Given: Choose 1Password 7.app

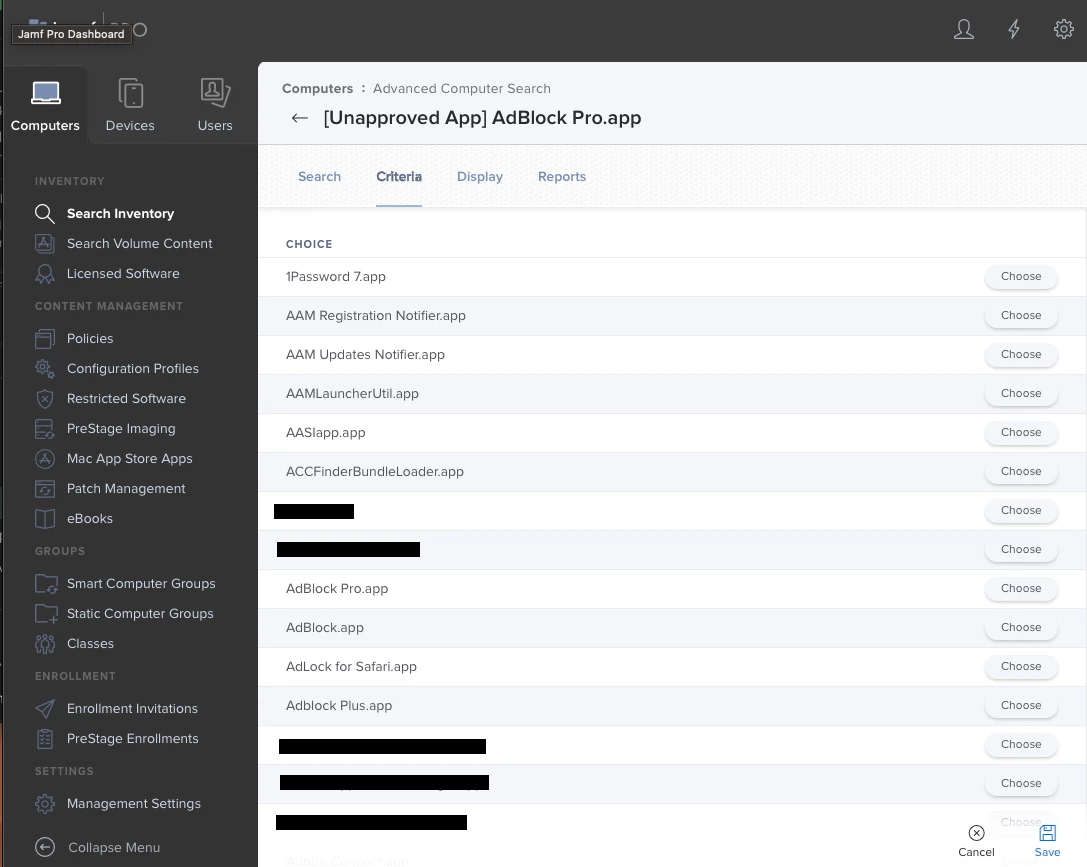Looking at the screenshot, I should (x=1020, y=277).
